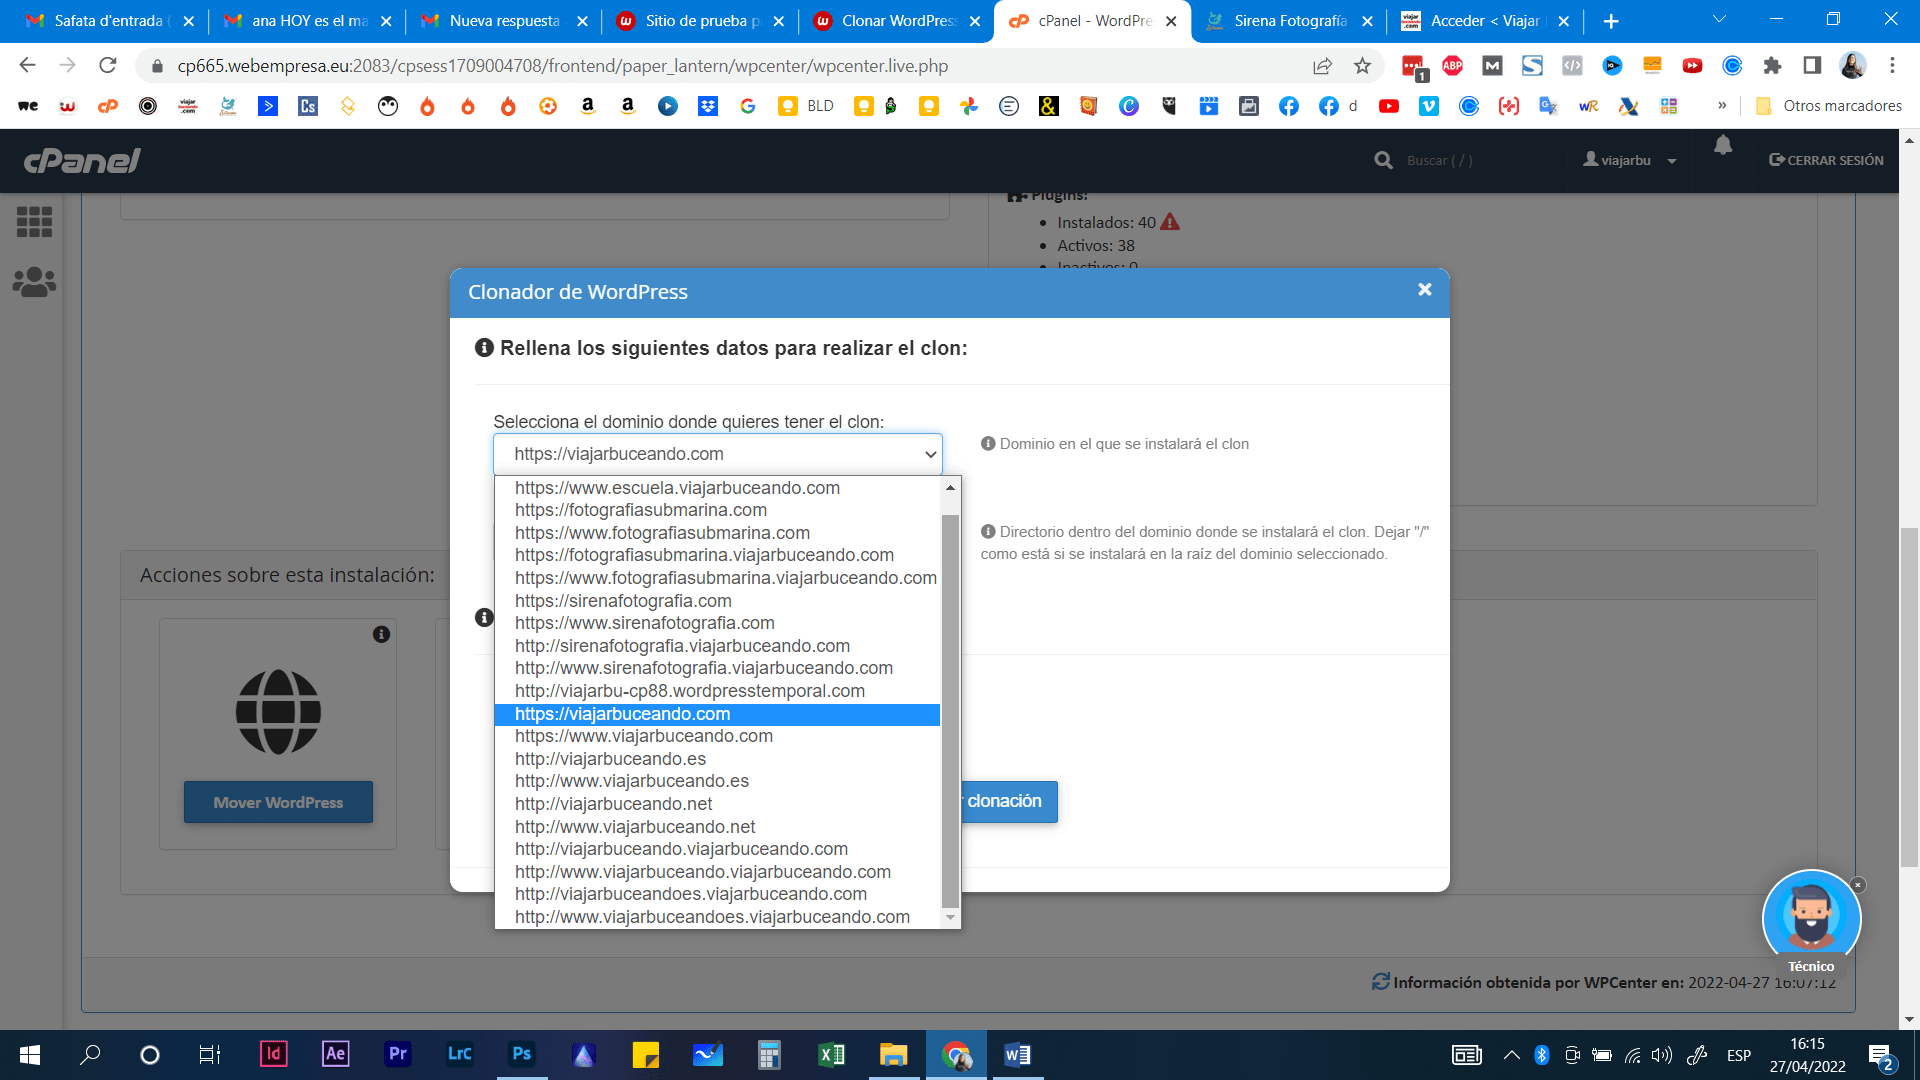Open Lightroom Classic from taskbar

point(459,1054)
